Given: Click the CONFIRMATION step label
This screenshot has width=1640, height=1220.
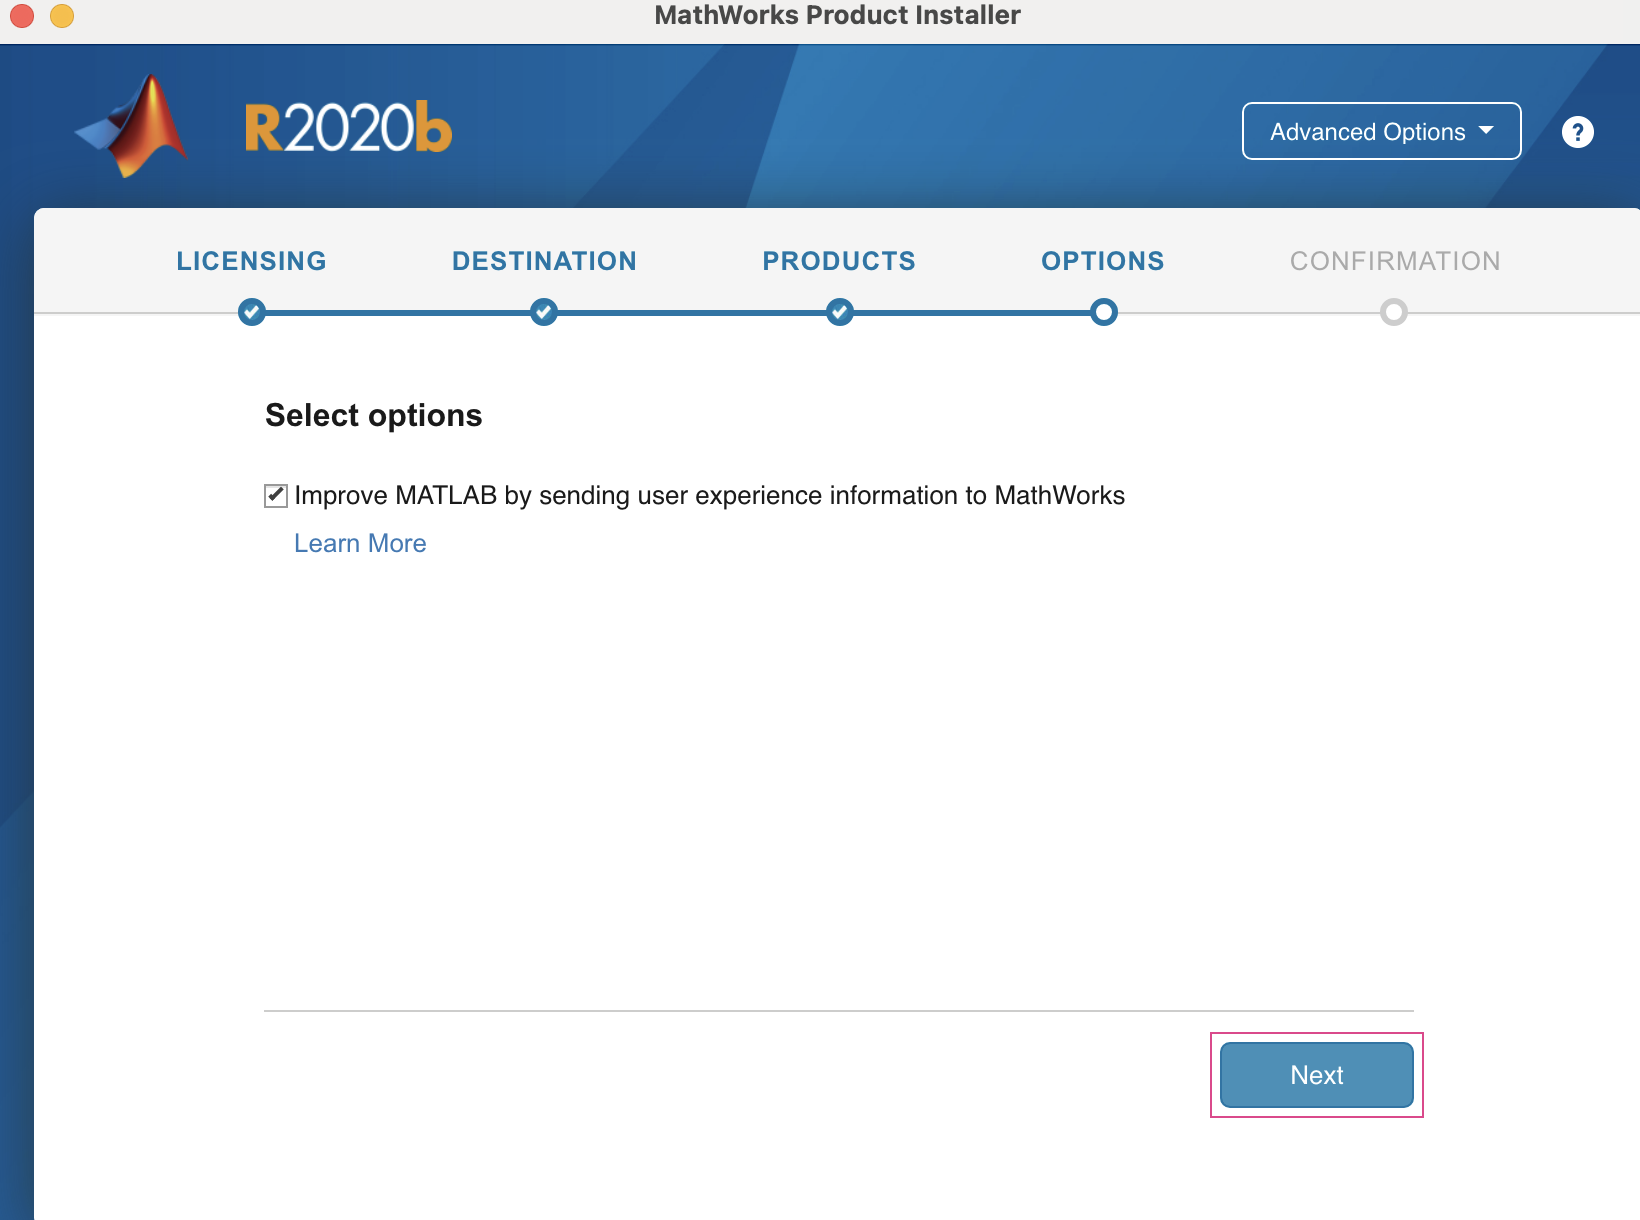Looking at the screenshot, I should [1395, 261].
